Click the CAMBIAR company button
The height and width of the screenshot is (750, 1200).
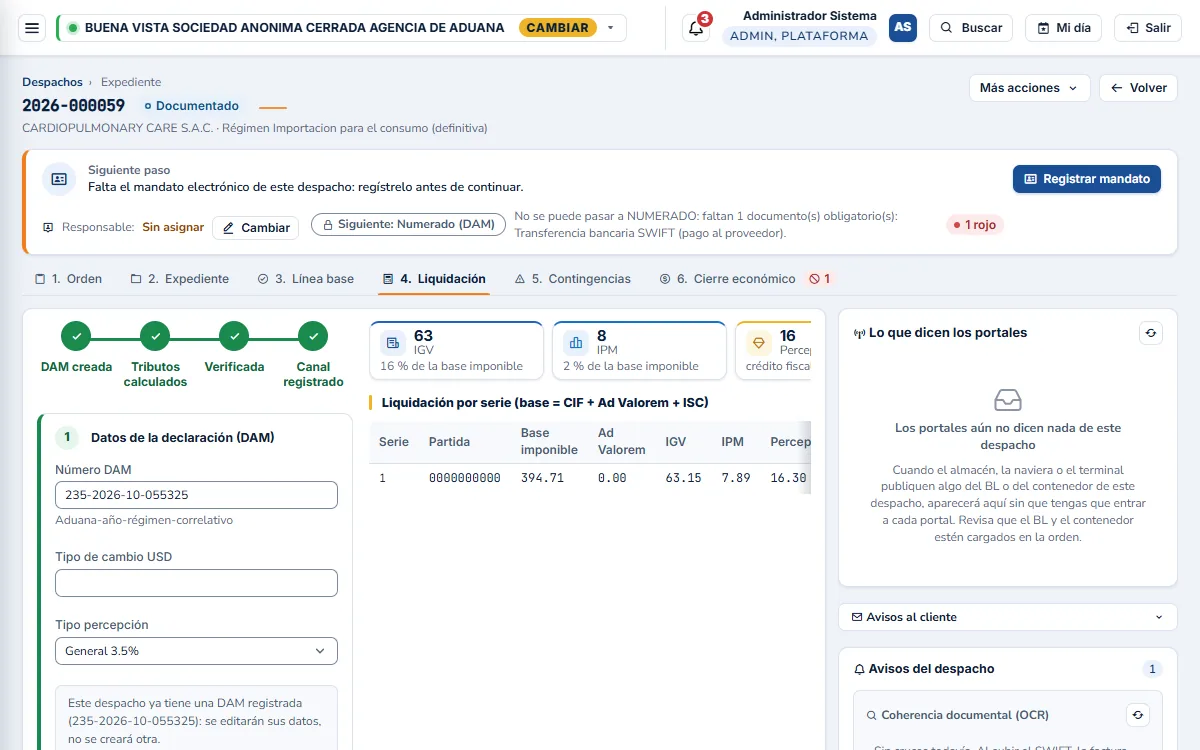pyautogui.click(x=558, y=28)
